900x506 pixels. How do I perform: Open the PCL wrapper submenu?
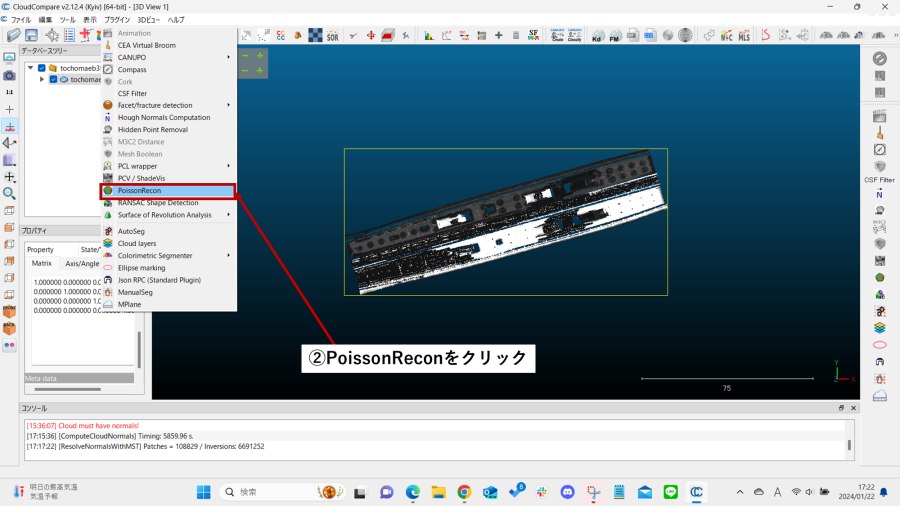[x=228, y=166]
